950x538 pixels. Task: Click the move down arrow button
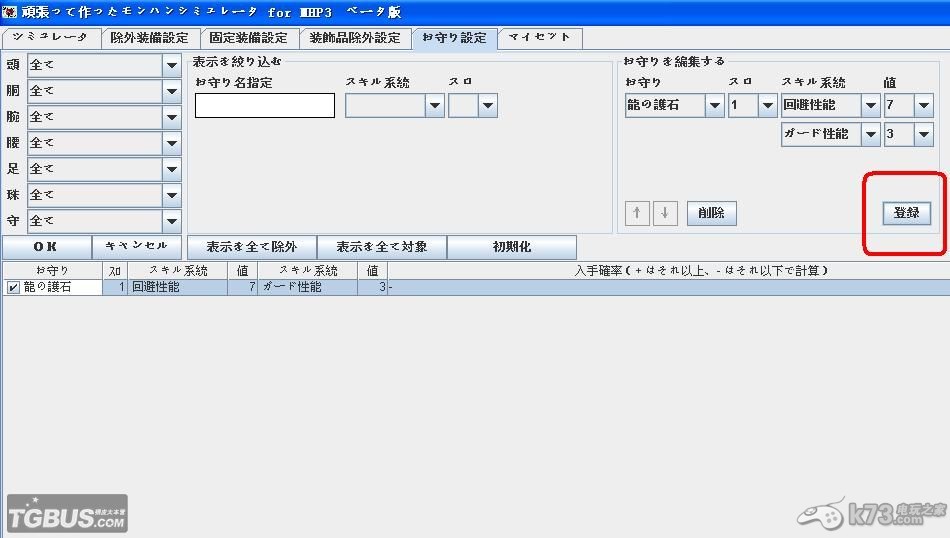pos(665,213)
